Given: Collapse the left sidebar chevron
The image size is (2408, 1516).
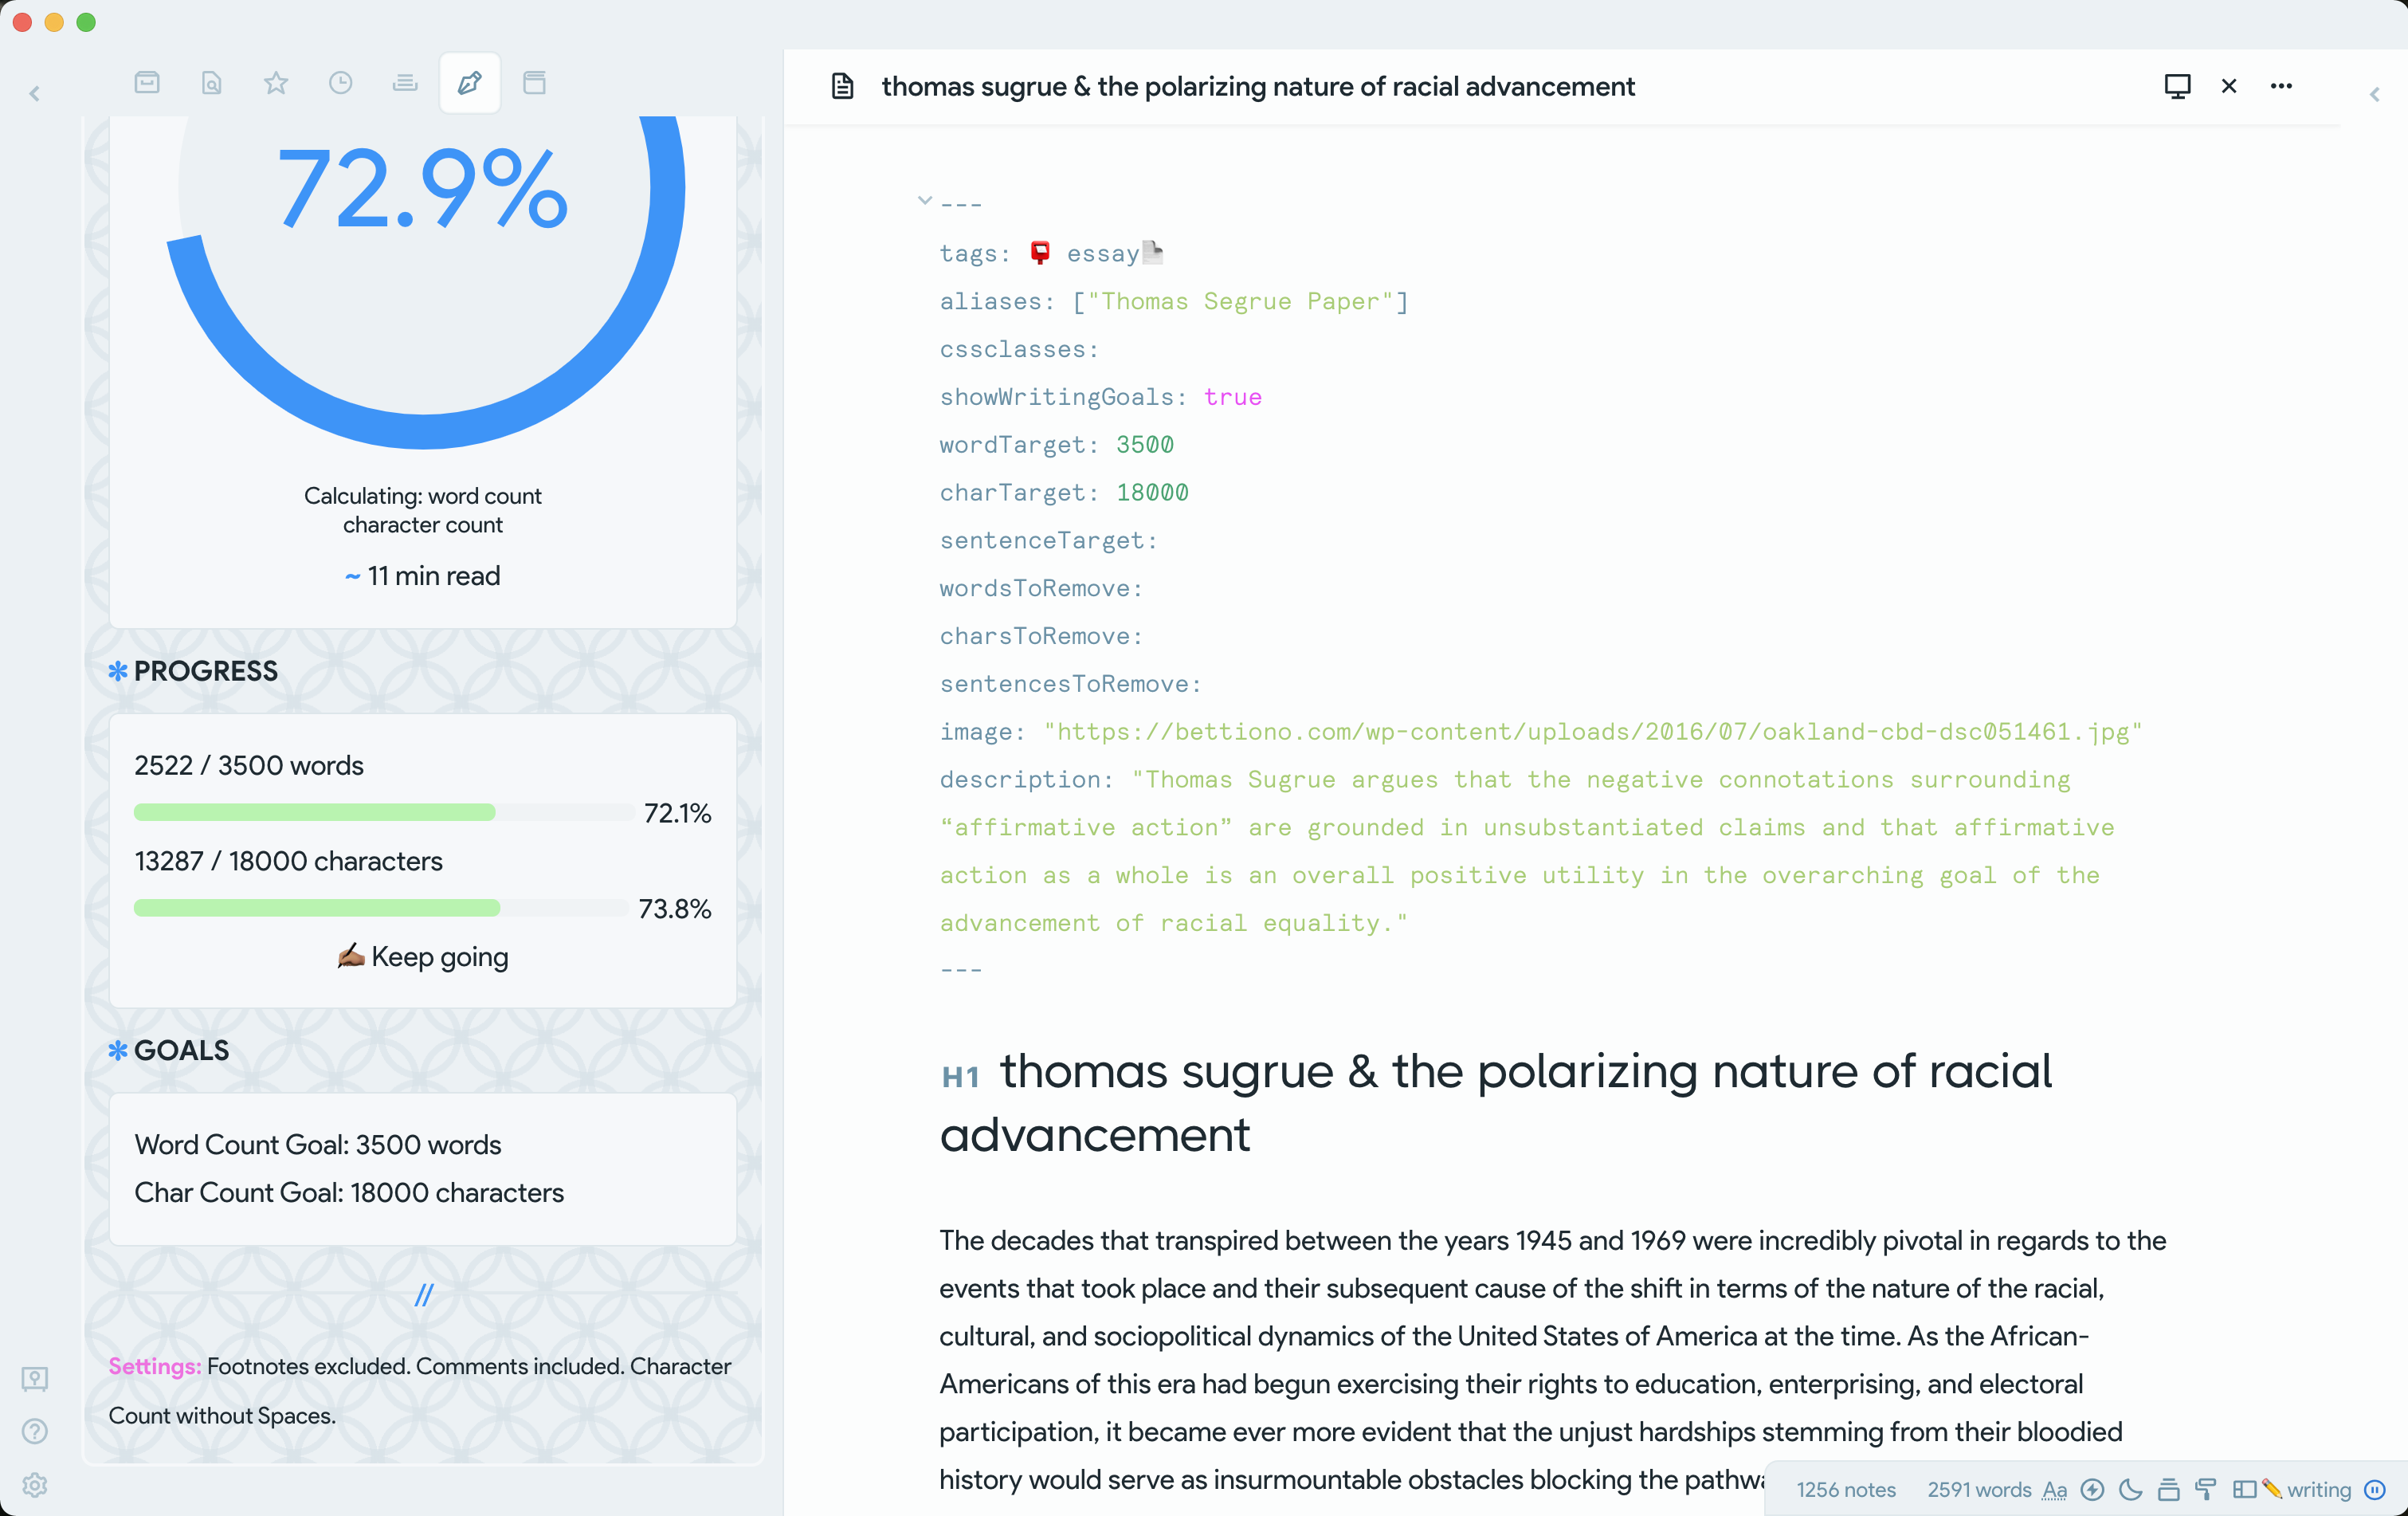Looking at the screenshot, I should click(35, 94).
